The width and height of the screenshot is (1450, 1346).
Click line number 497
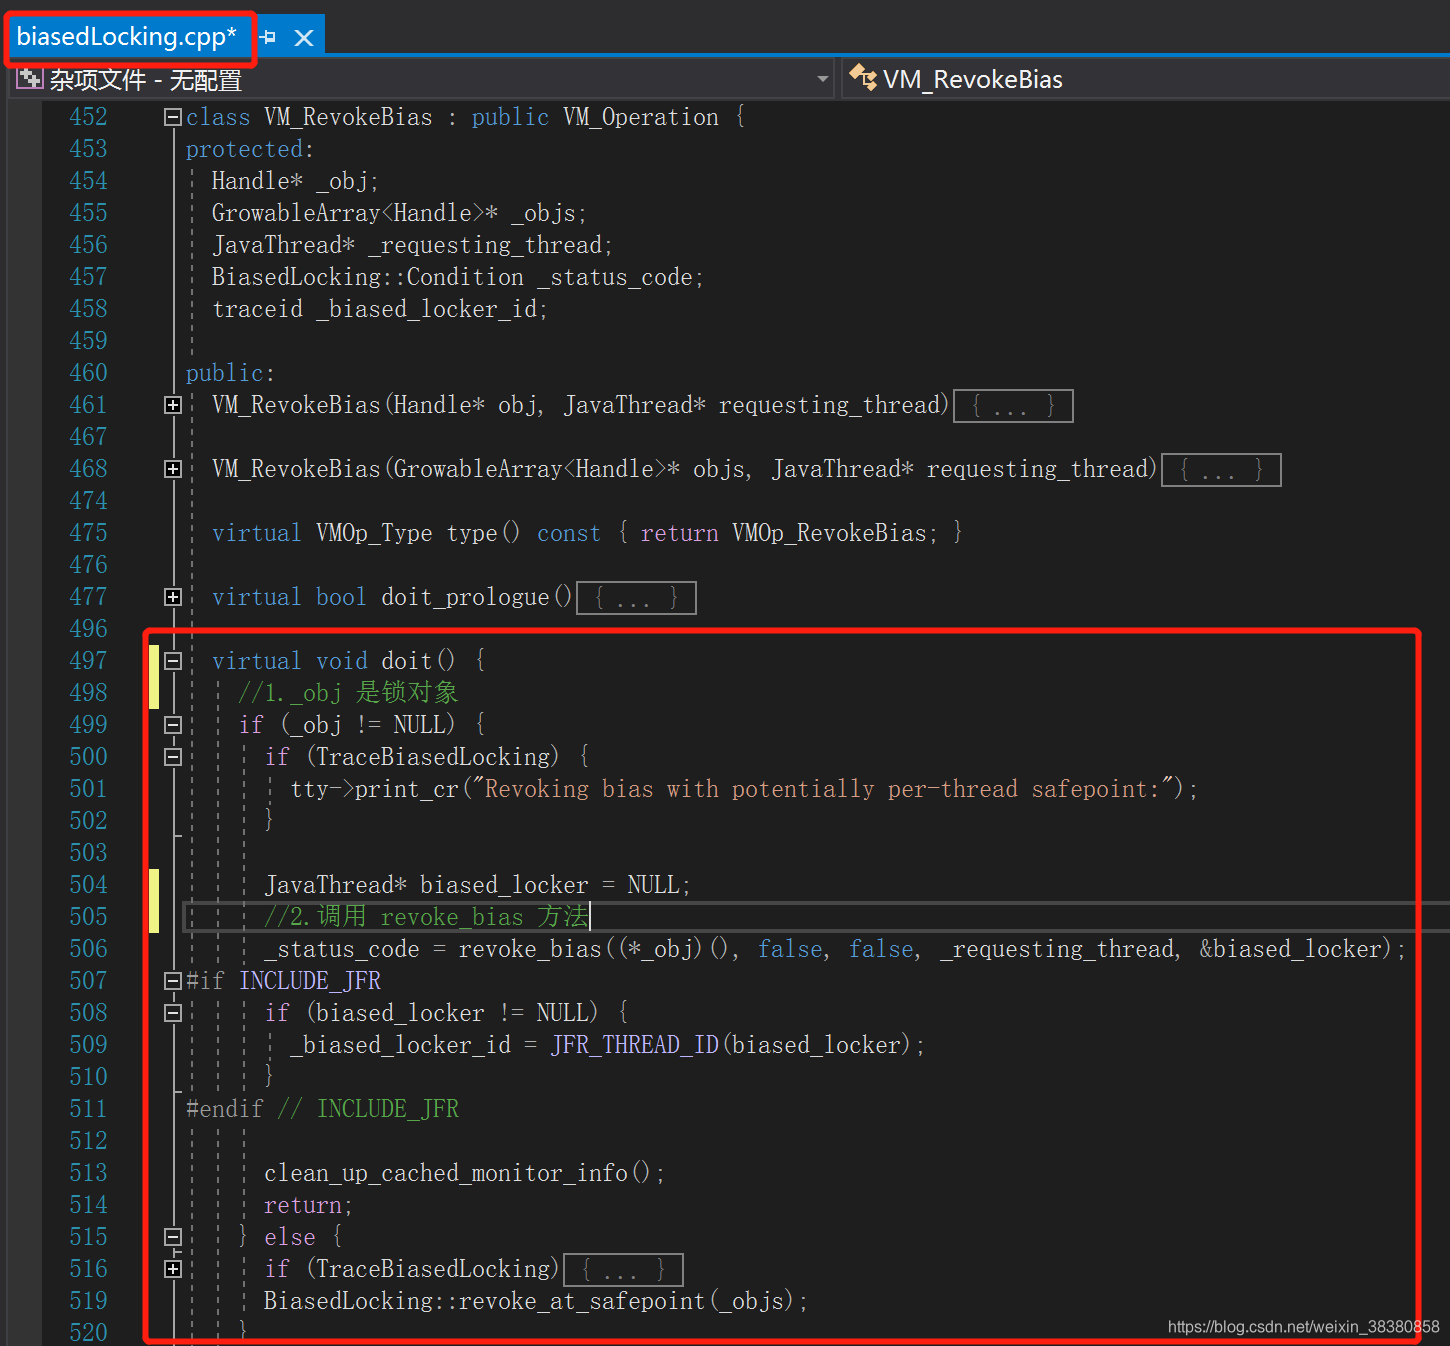pyautogui.click(x=88, y=661)
